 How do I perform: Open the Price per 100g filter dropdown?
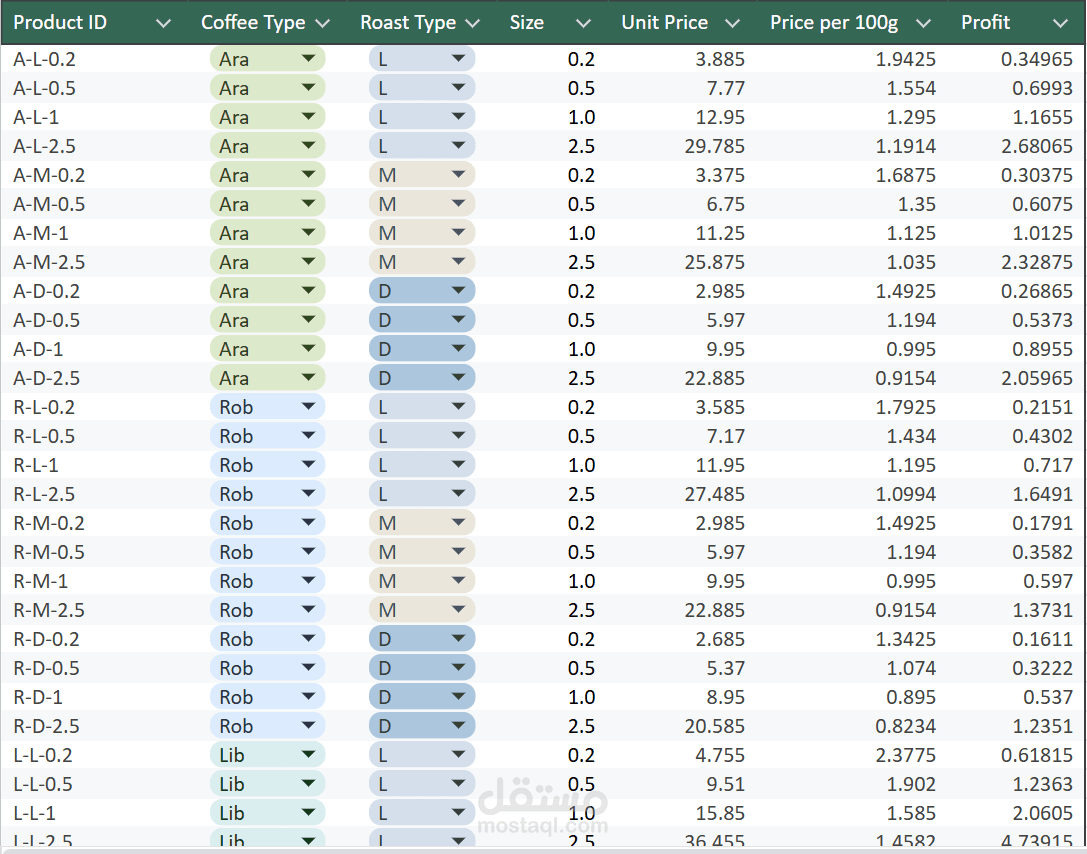click(x=923, y=23)
